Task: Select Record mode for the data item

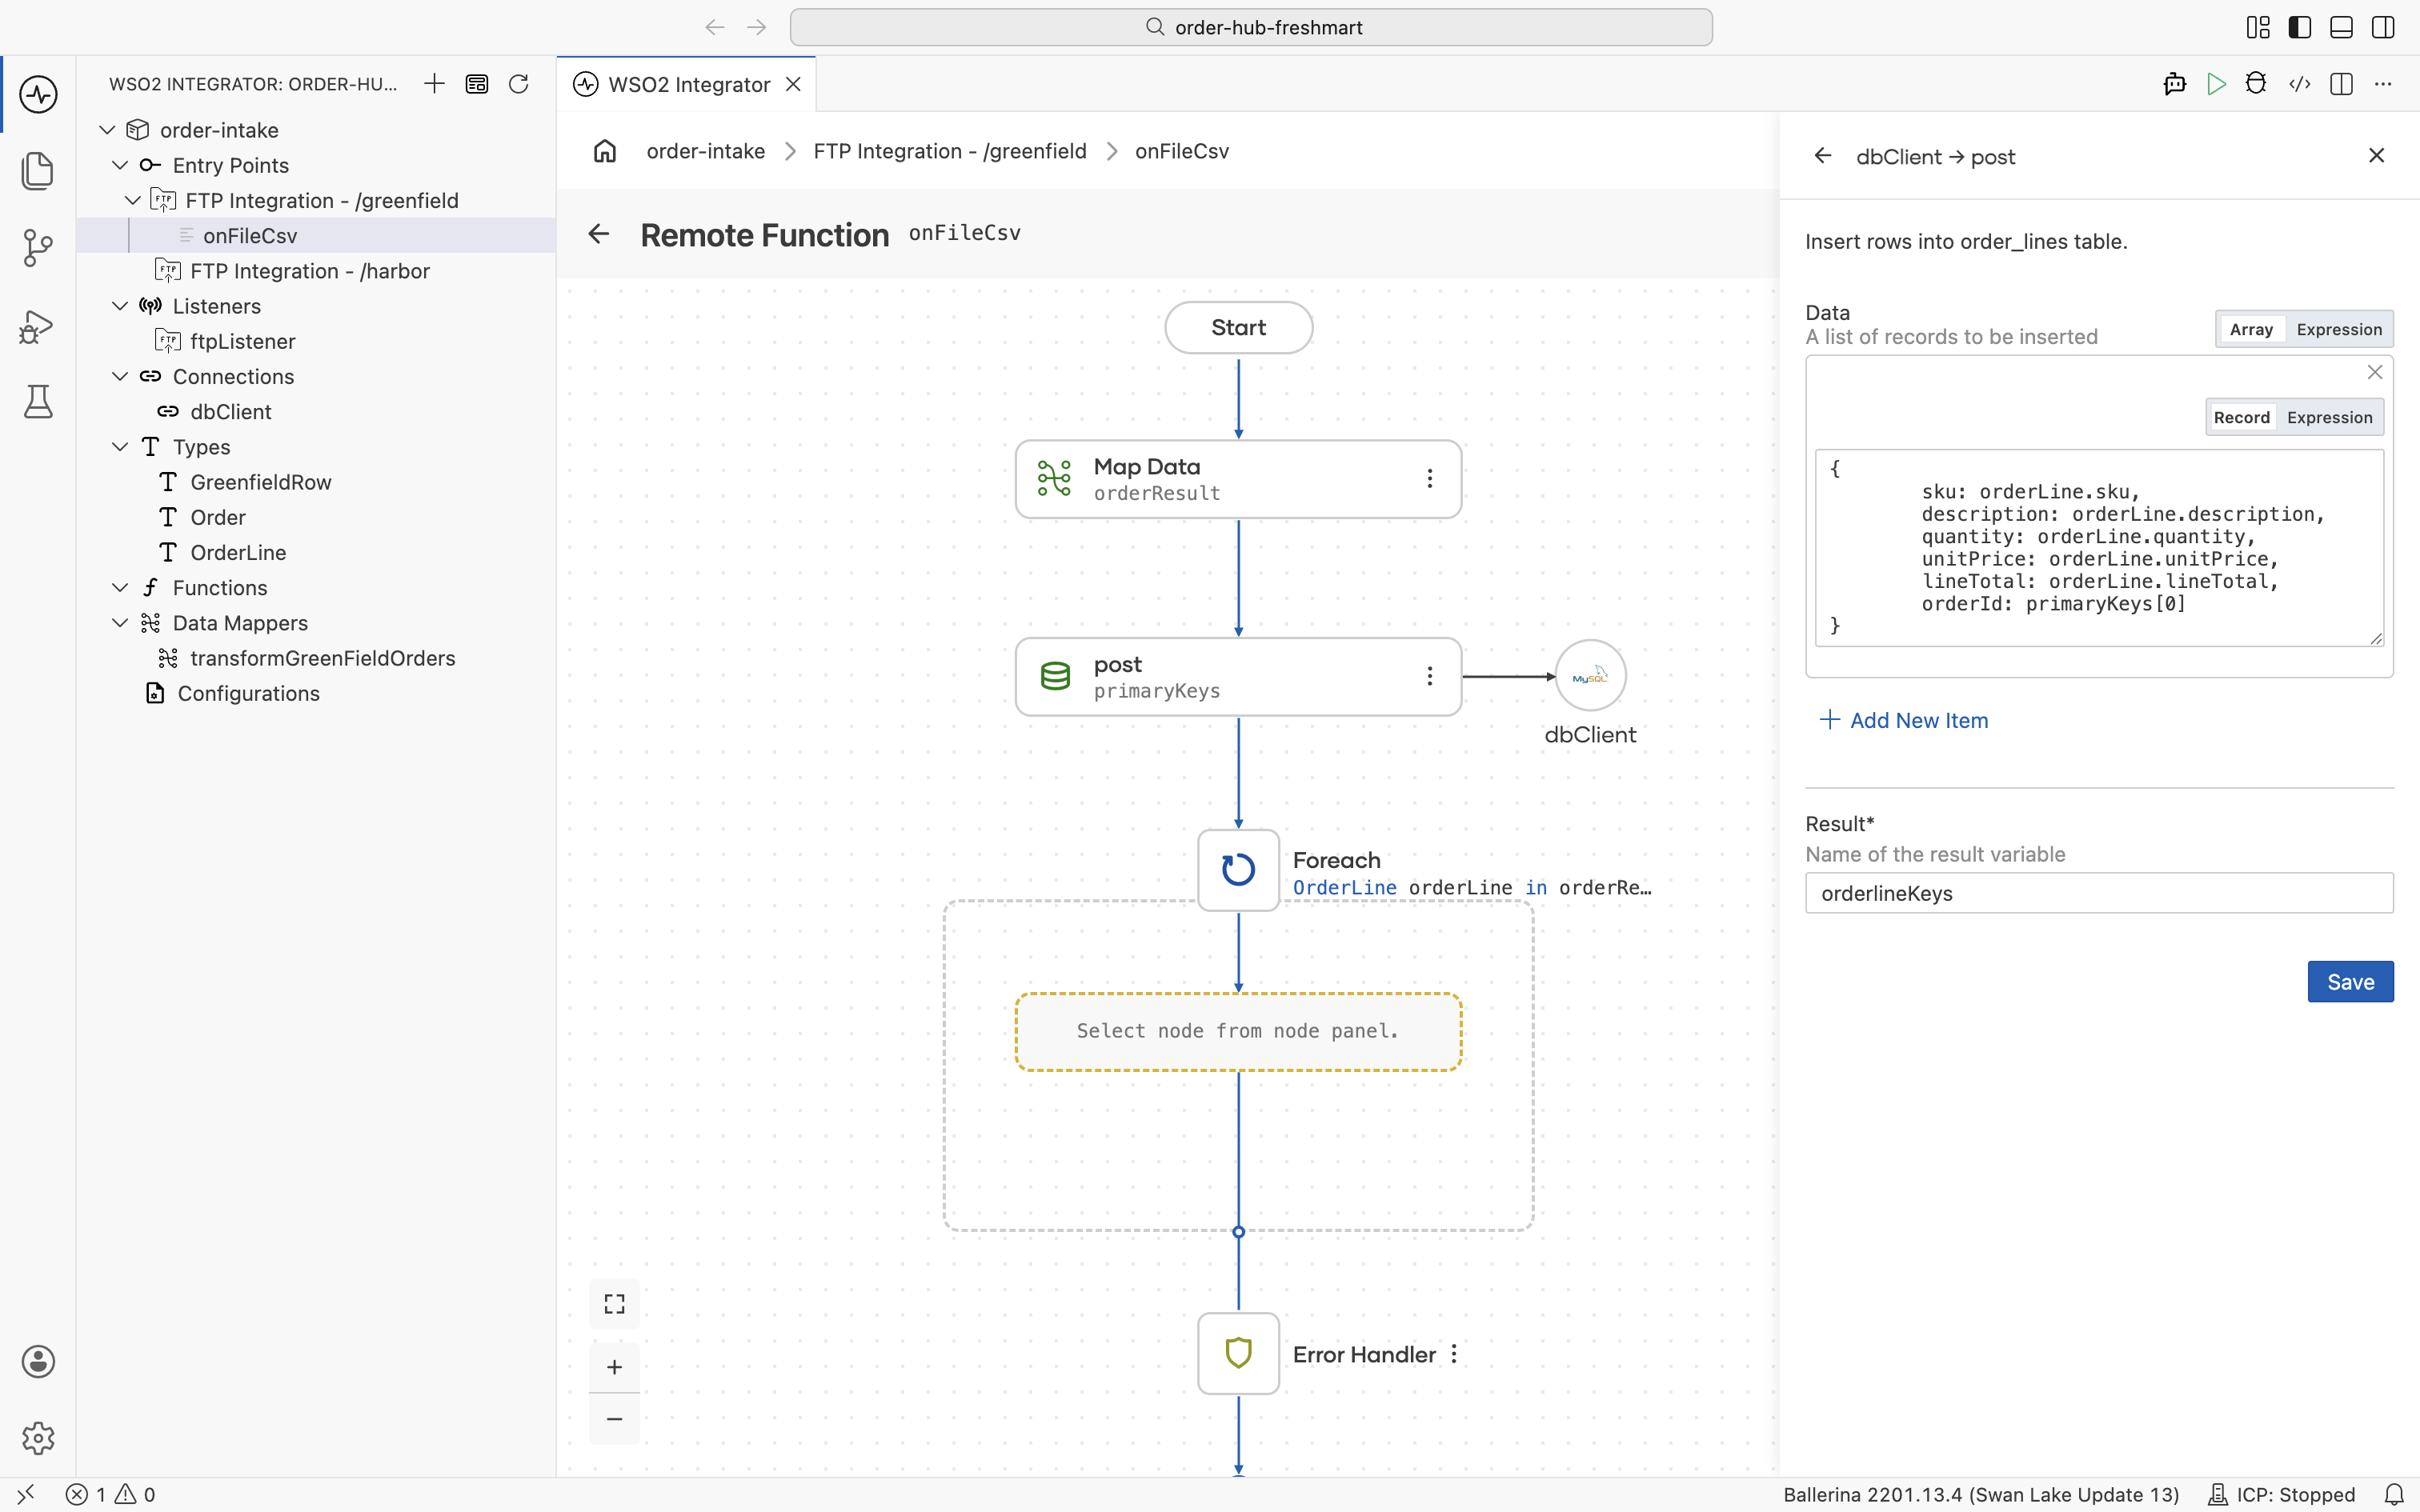Action: pos(2241,417)
